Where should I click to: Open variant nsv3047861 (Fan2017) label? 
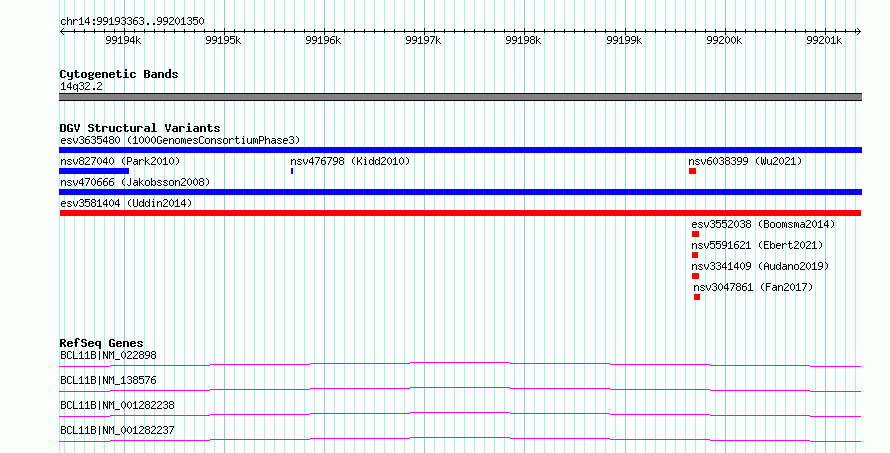[753, 287]
